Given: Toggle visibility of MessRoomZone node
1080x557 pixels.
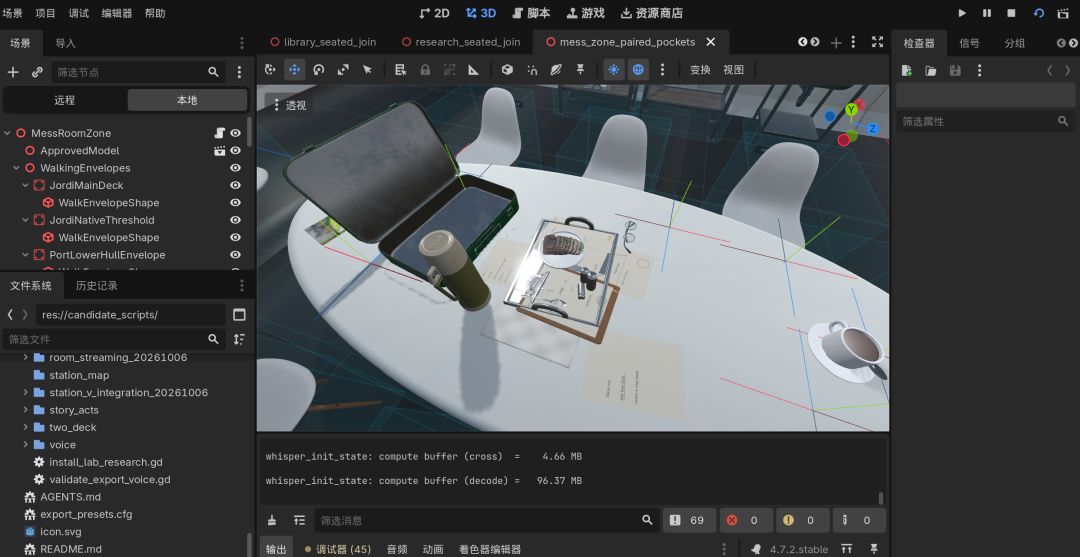Looking at the screenshot, I should (236, 133).
